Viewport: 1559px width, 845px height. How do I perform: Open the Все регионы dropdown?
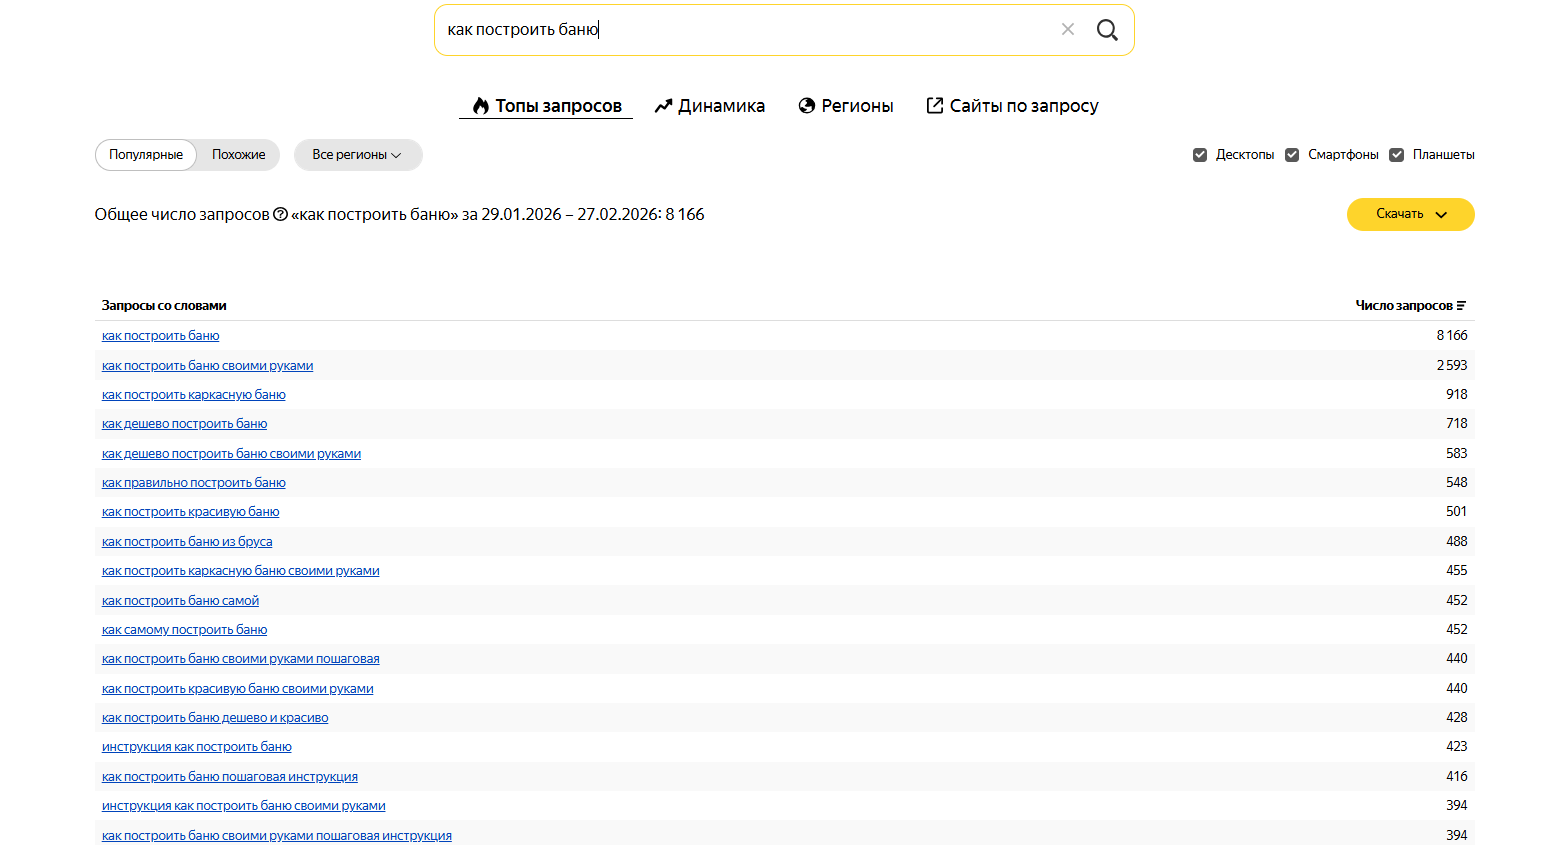[357, 155]
